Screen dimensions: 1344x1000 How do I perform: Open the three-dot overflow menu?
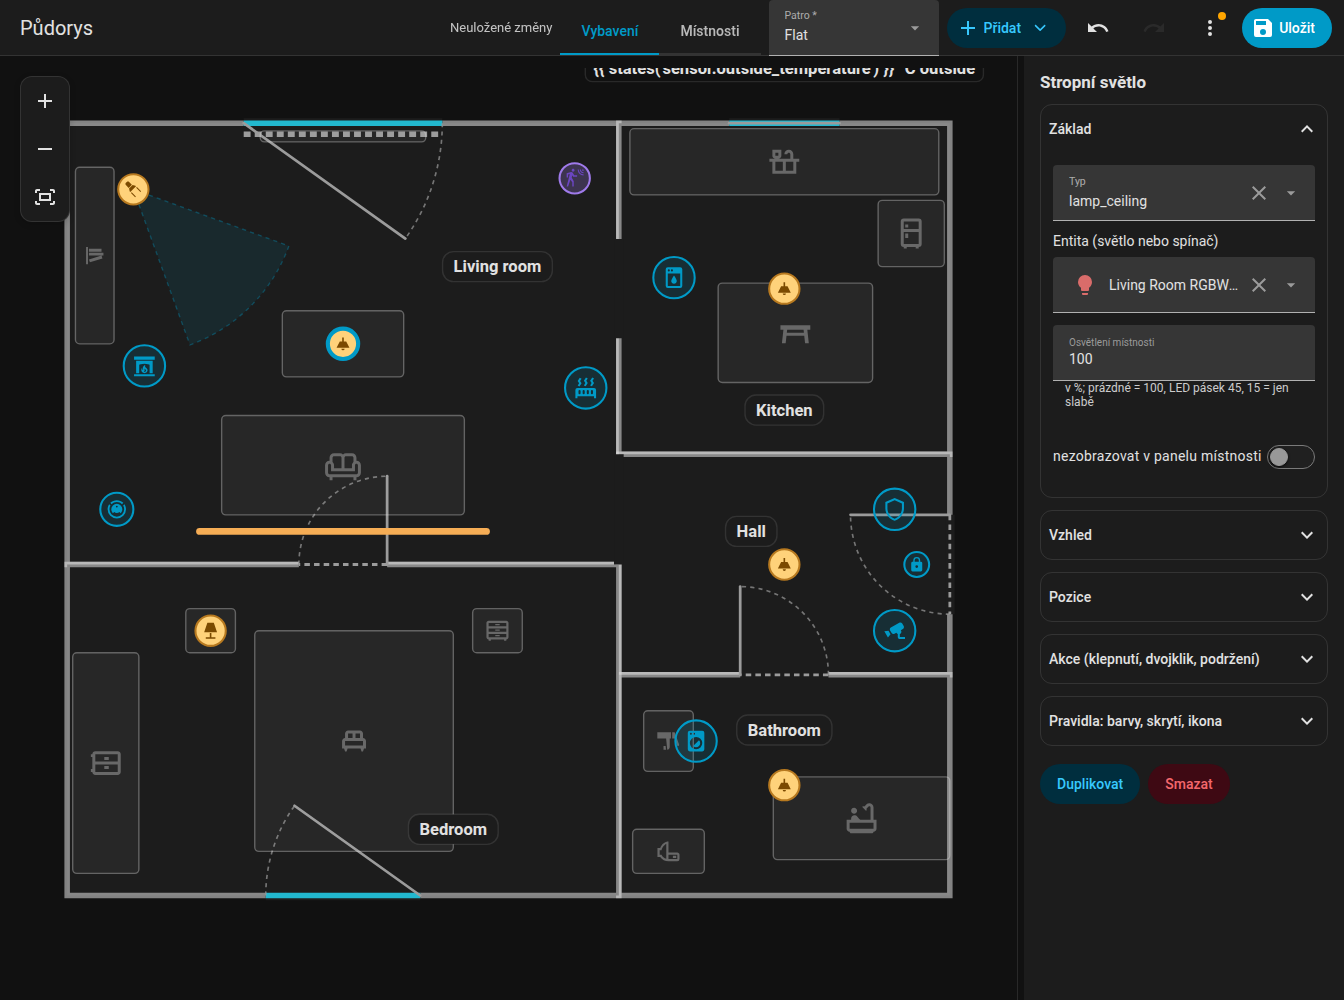pos(1210,28)
